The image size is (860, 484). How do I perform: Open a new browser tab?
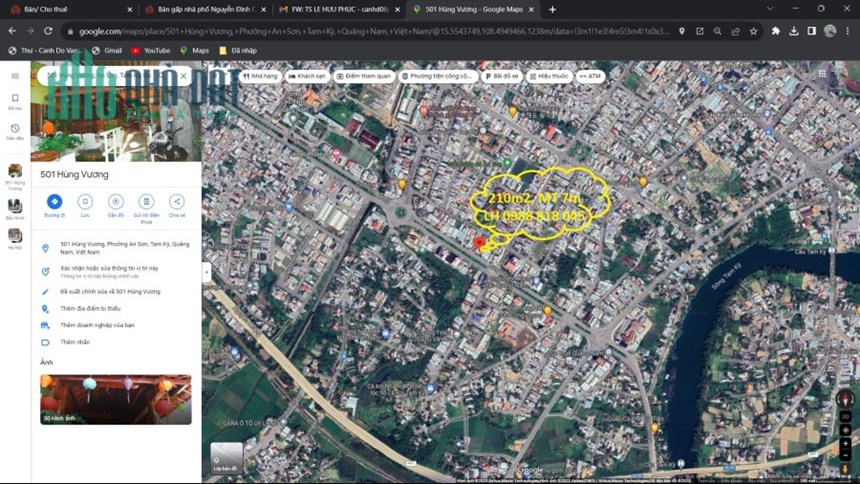coord(552,9)
